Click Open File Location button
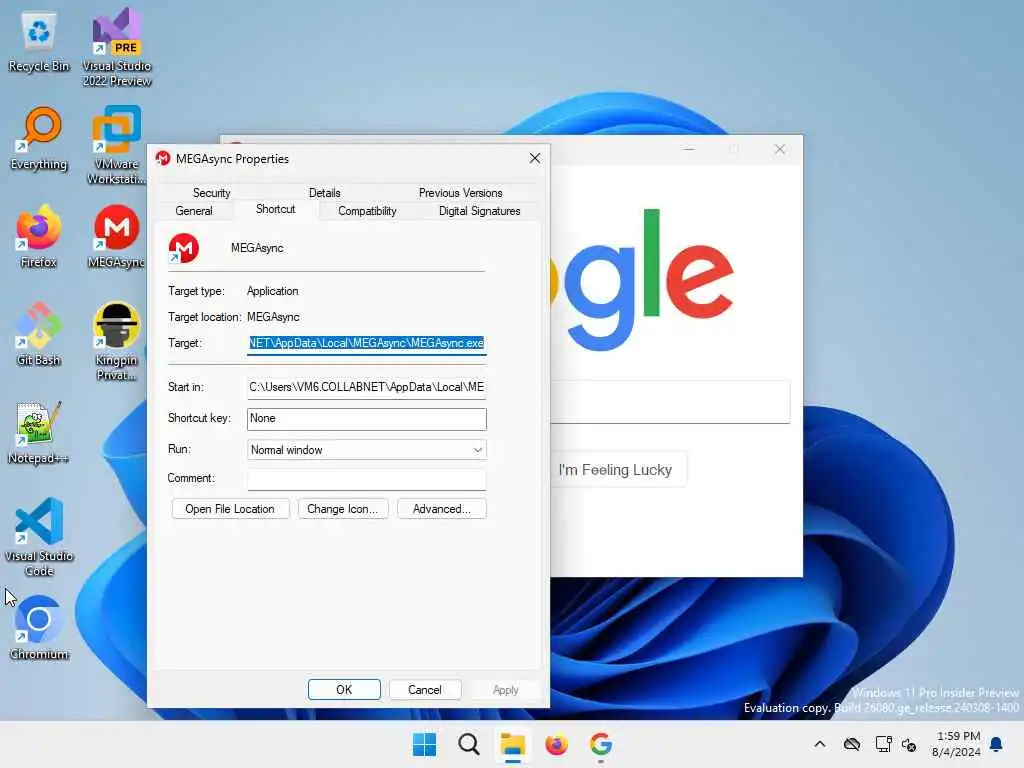Viewport: 1024px width, 768px height. (x=230, y=509)
